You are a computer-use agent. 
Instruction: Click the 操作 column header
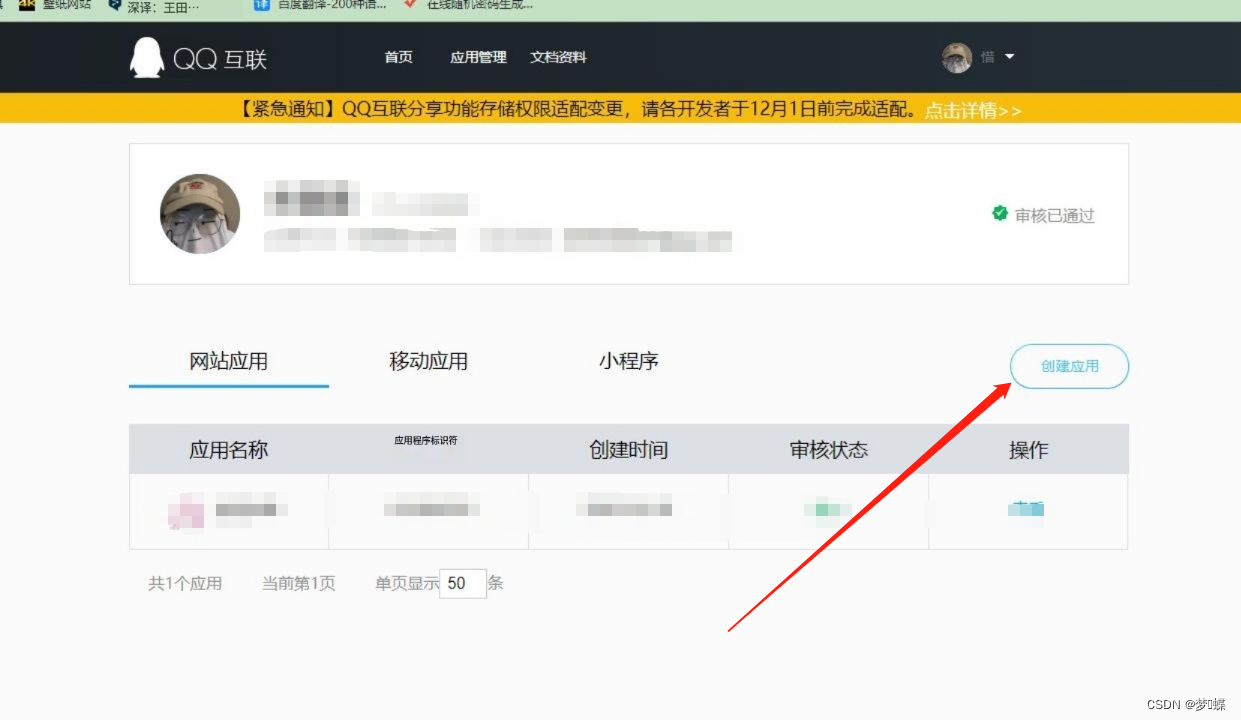1028,450
